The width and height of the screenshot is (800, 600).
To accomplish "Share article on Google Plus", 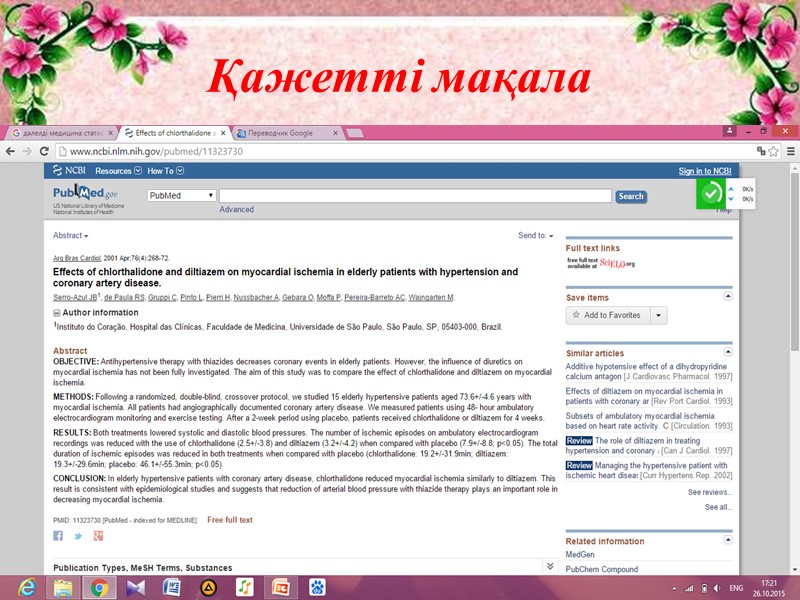I will (x=98, y=536).
